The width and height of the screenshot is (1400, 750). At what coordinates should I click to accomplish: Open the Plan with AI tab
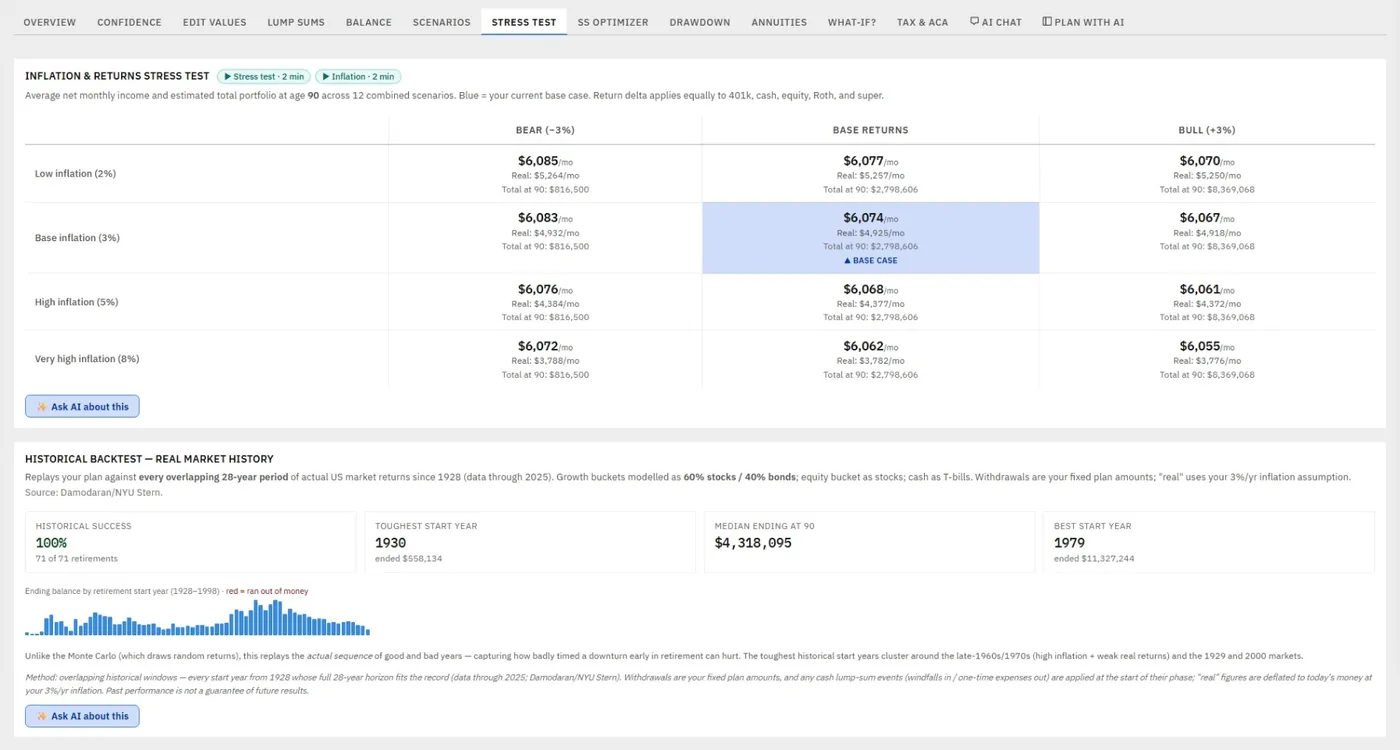pos(1083,22)
